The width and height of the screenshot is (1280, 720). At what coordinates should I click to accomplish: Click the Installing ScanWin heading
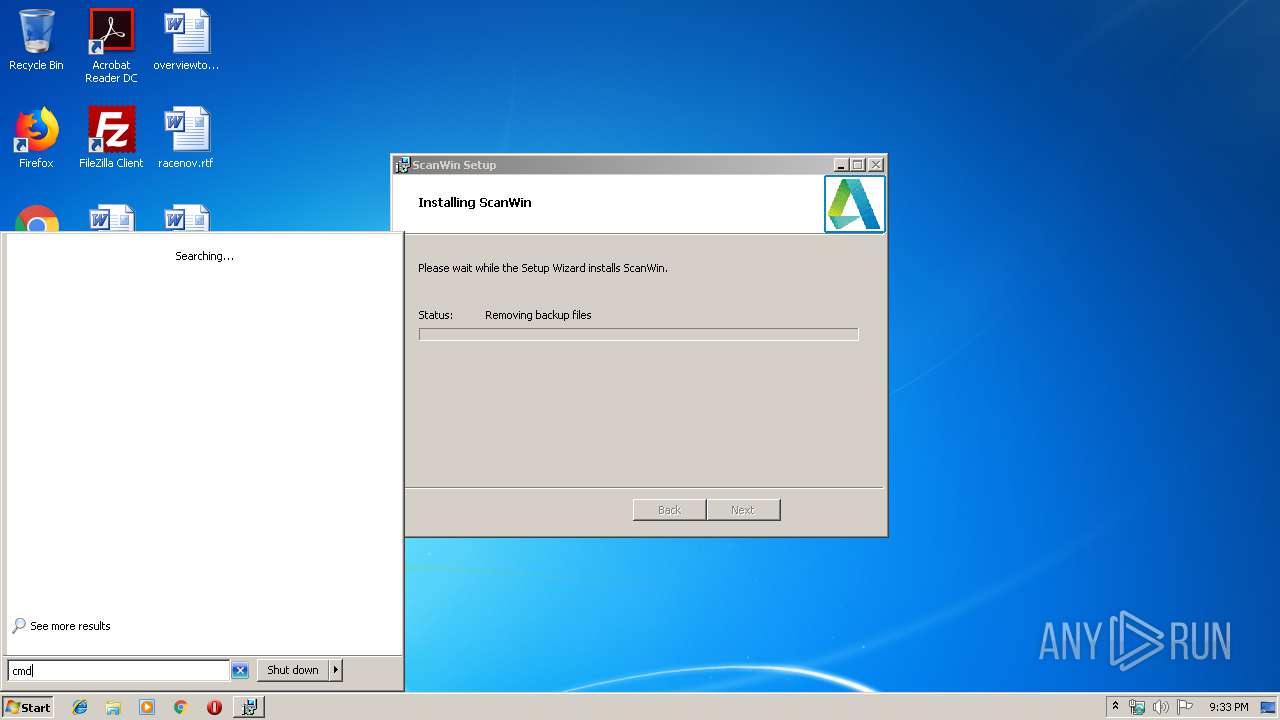coord(475,202)
